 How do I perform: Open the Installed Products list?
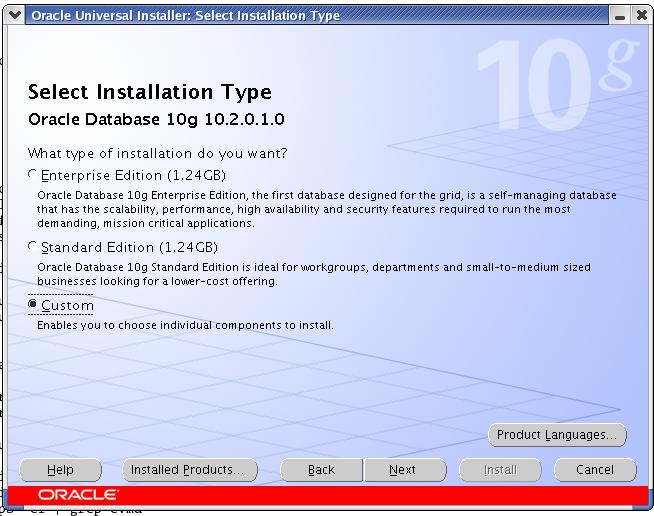click(x=190, y=470)
